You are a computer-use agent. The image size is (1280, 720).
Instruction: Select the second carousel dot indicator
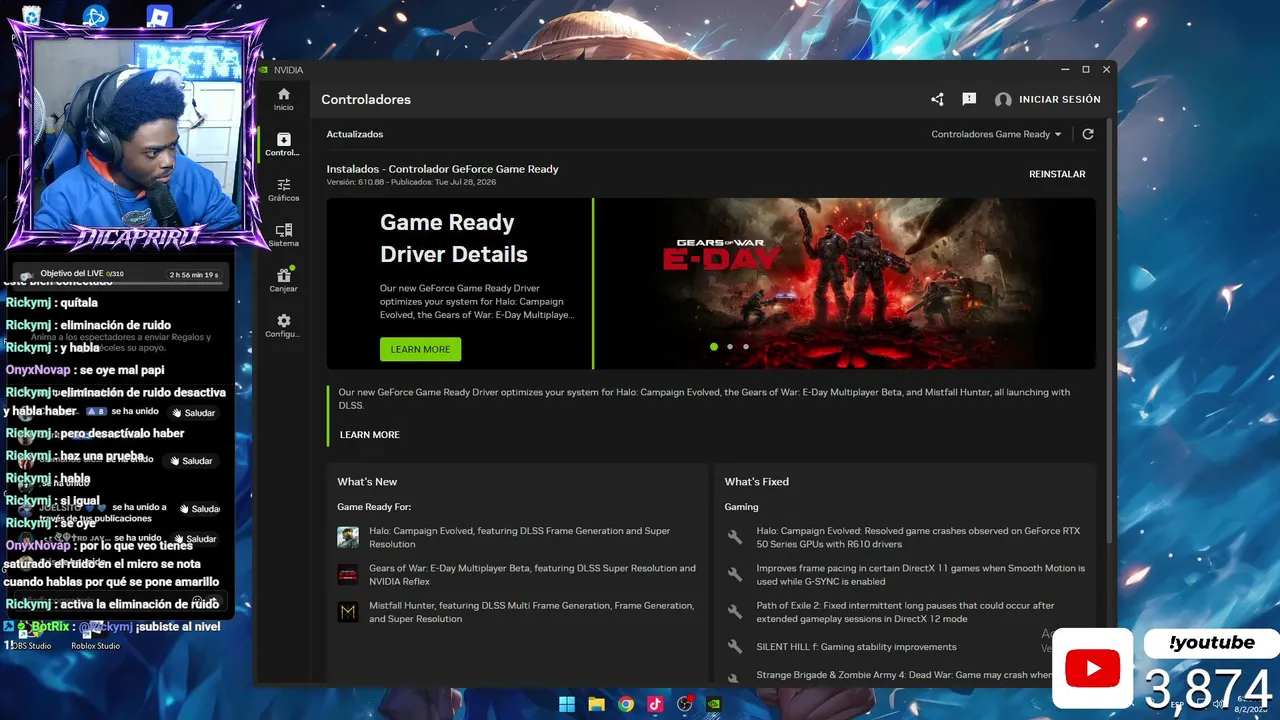(x=730, y=347)
